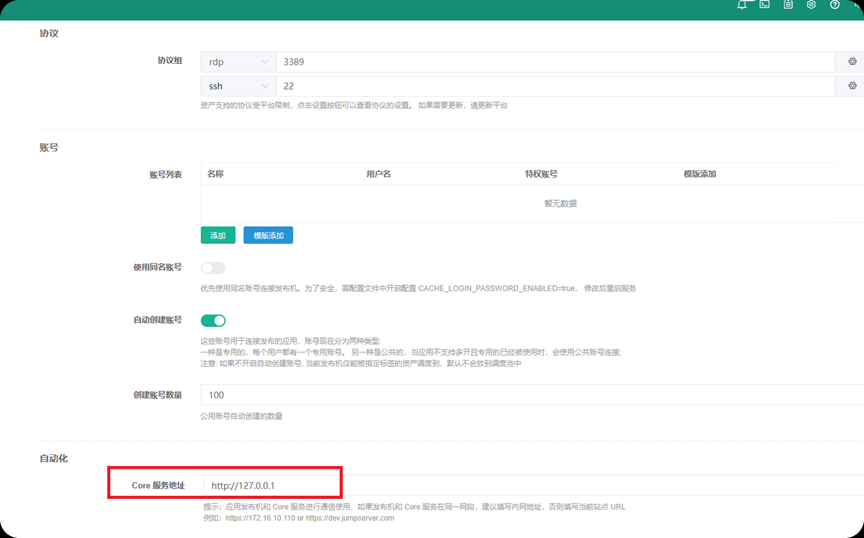Edit the ssh port field 22
The height and width of the screenshot is (538, 864).
click(x=555, y=86)
